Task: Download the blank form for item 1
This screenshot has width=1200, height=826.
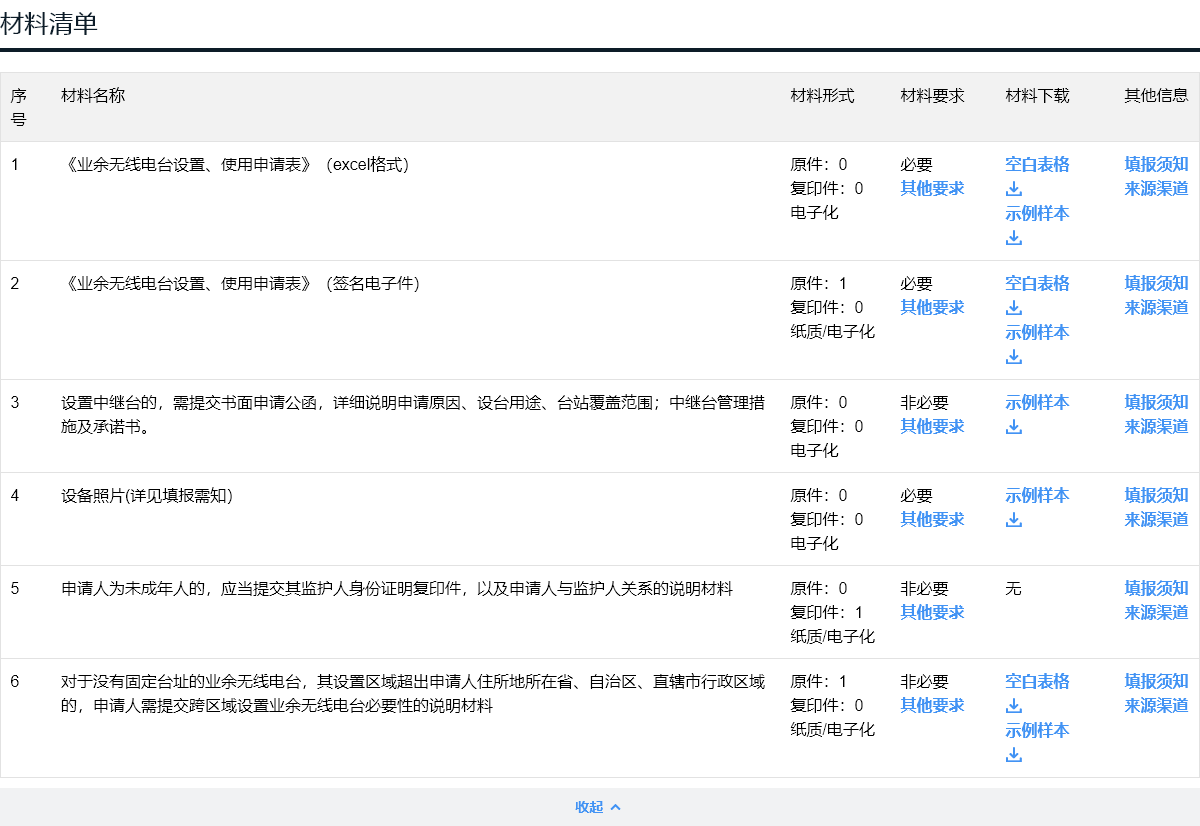Action: point(1036,164)
